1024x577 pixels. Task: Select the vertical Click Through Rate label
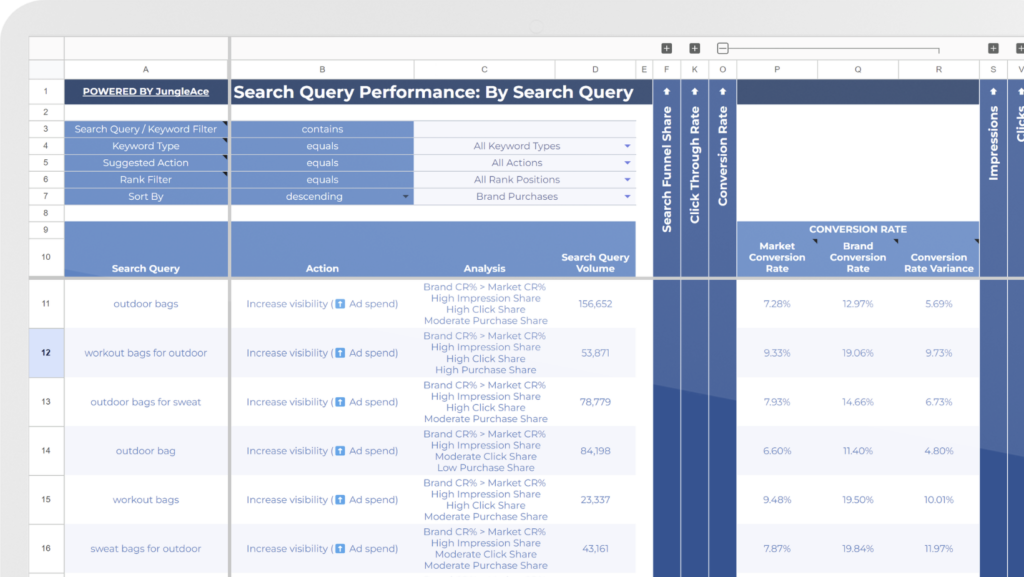(x=695, y=165)
